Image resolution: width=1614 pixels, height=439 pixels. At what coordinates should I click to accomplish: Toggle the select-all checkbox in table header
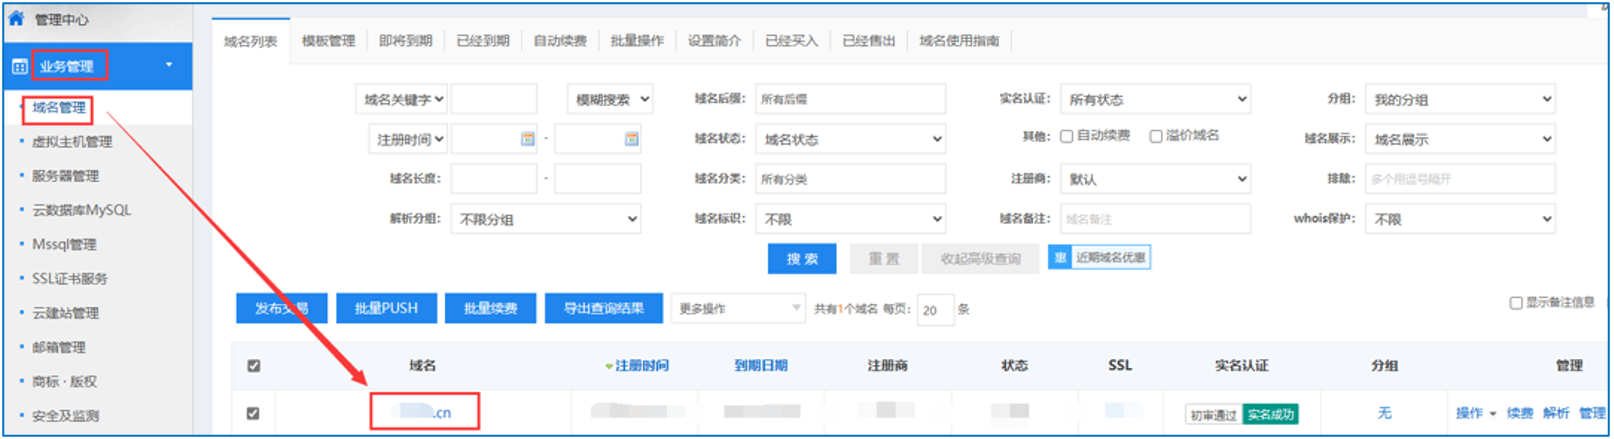[254, 366]
